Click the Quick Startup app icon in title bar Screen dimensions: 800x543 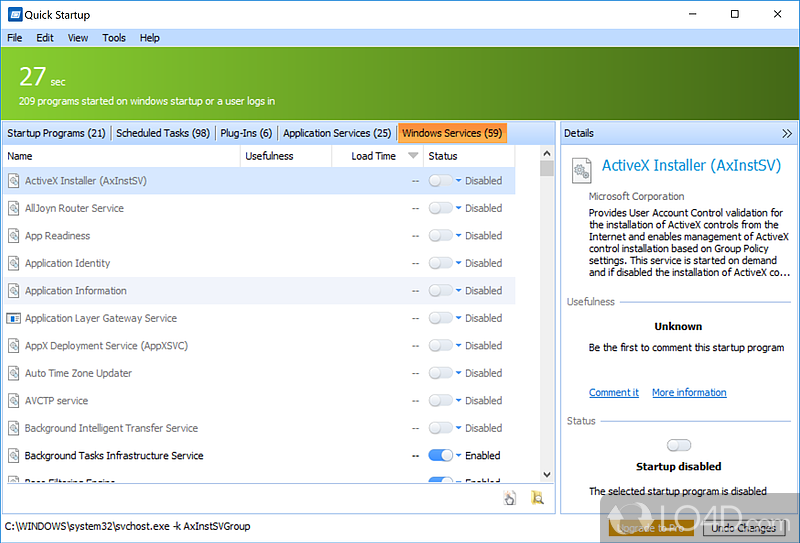click(x=13, y=14)
